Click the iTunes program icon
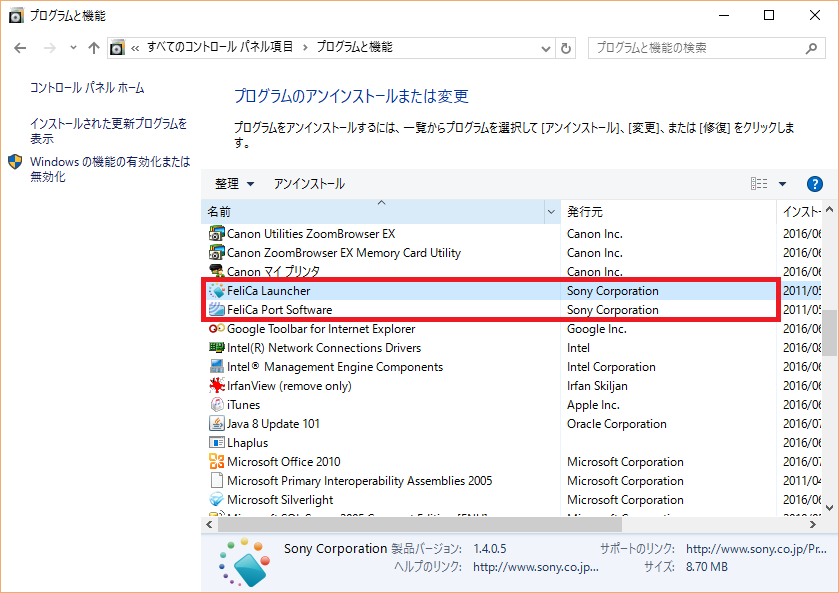839x593 pixels. coord(217,405)
